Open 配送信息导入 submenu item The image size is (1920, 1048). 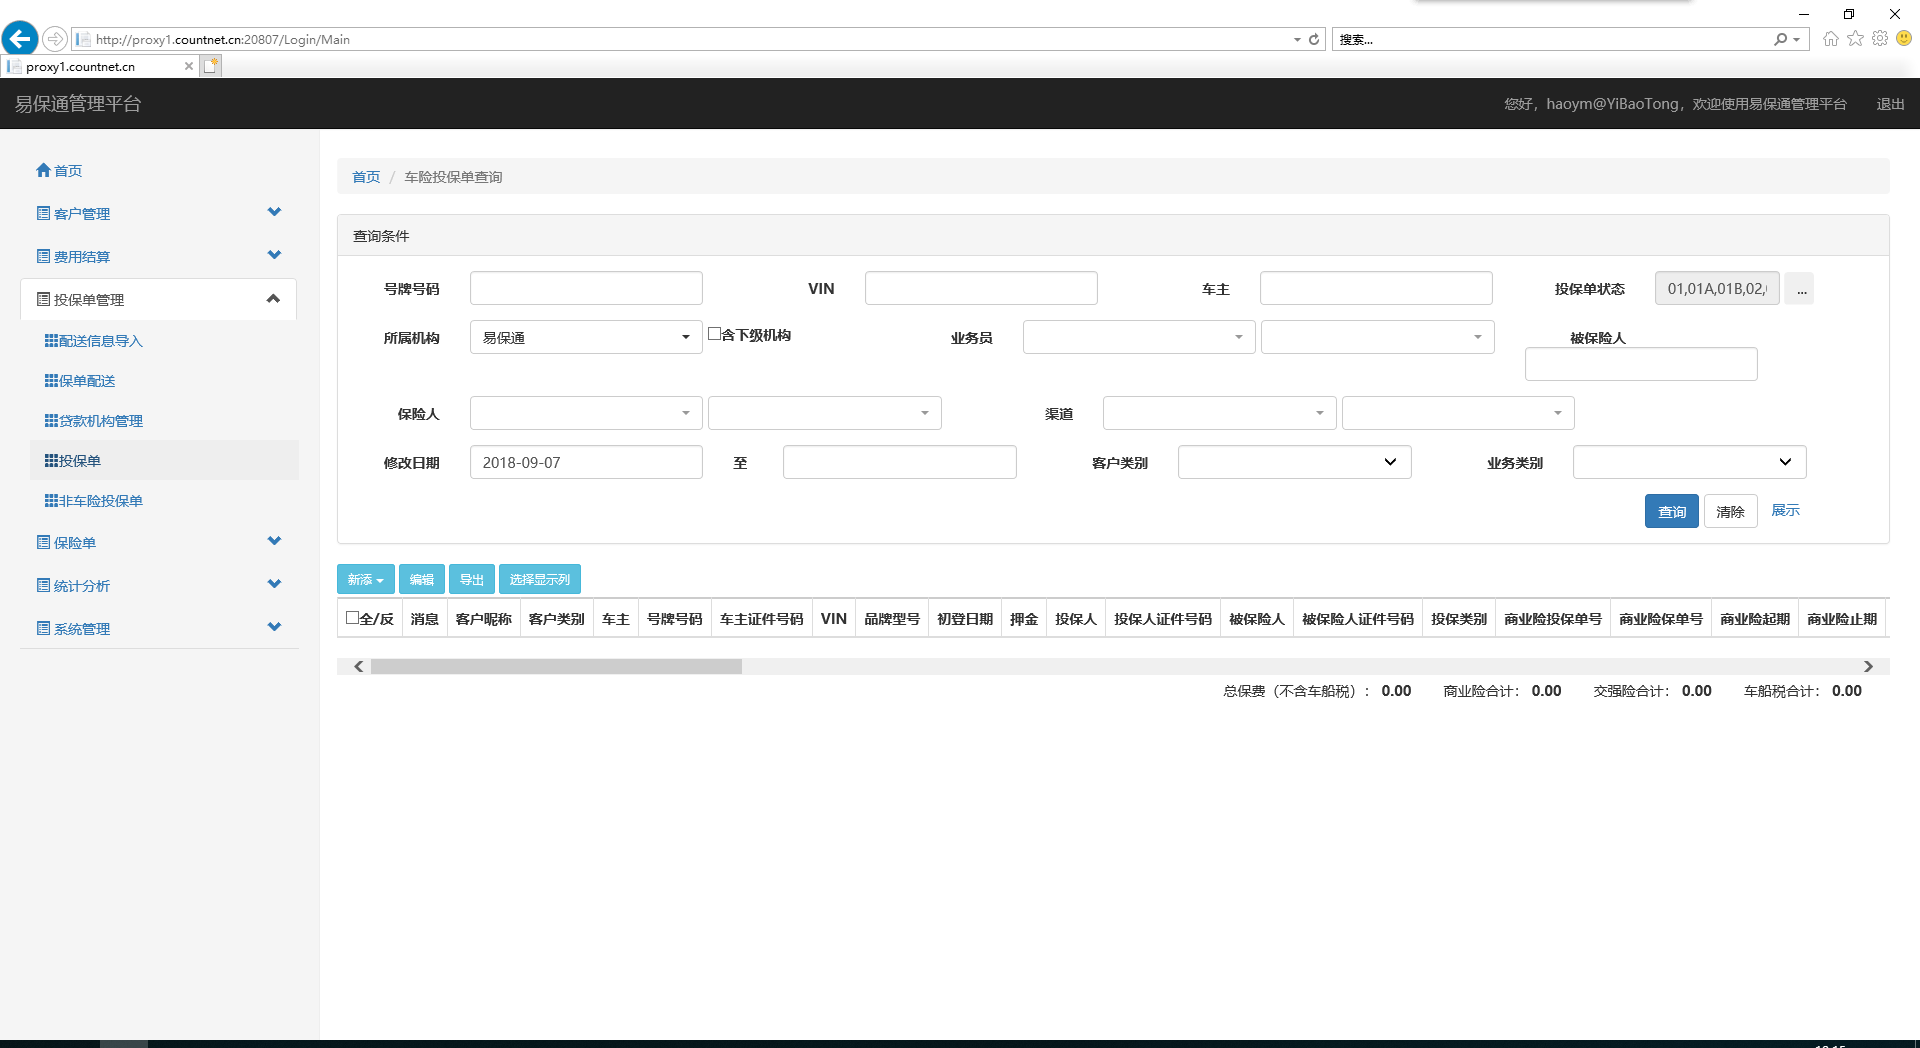[x=94, y=341]
